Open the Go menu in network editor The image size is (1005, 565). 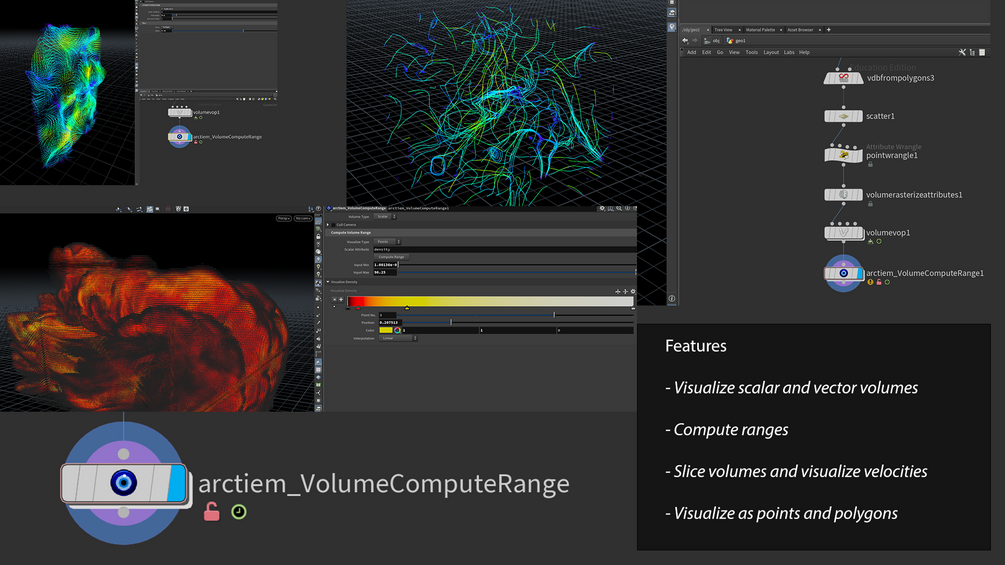pyautogui.click(x=720, y=53)
